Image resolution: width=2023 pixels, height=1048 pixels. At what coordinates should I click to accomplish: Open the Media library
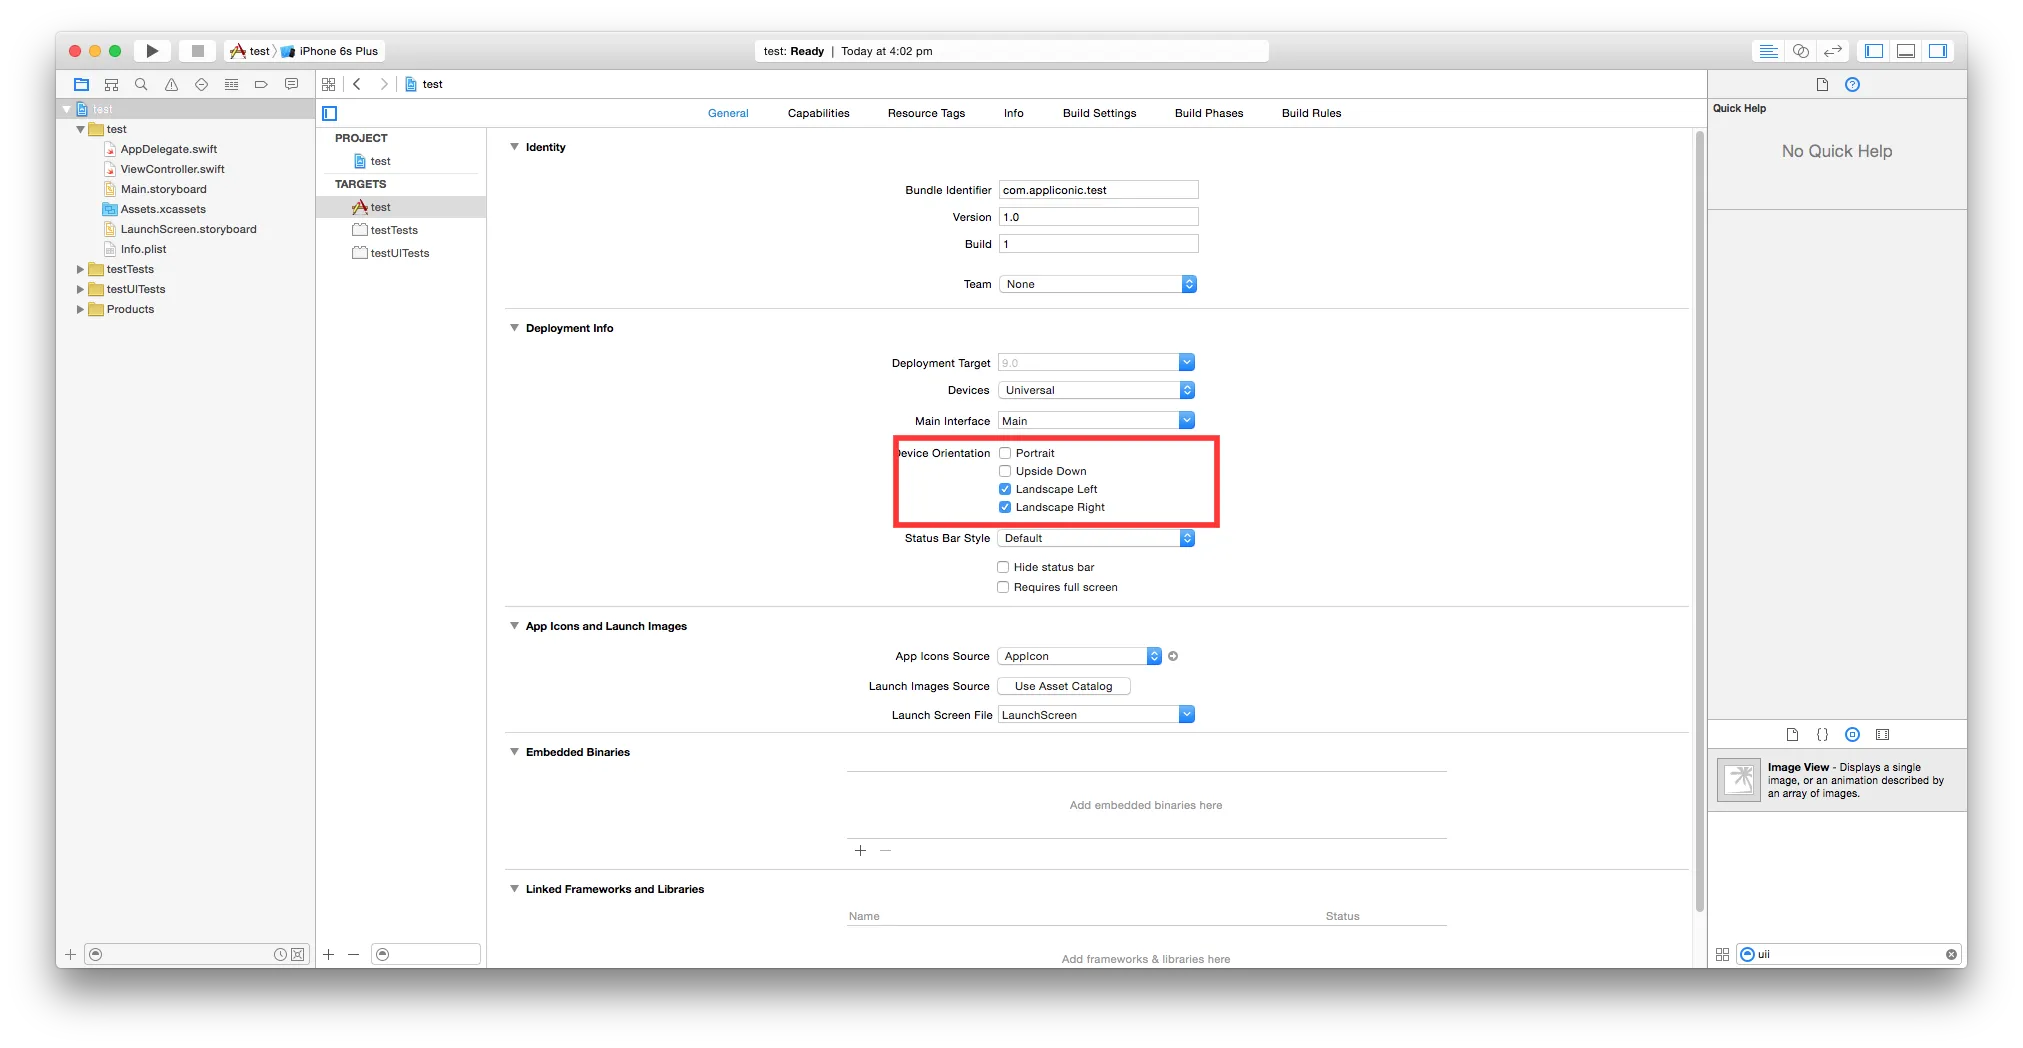(x=1882, y=735)
